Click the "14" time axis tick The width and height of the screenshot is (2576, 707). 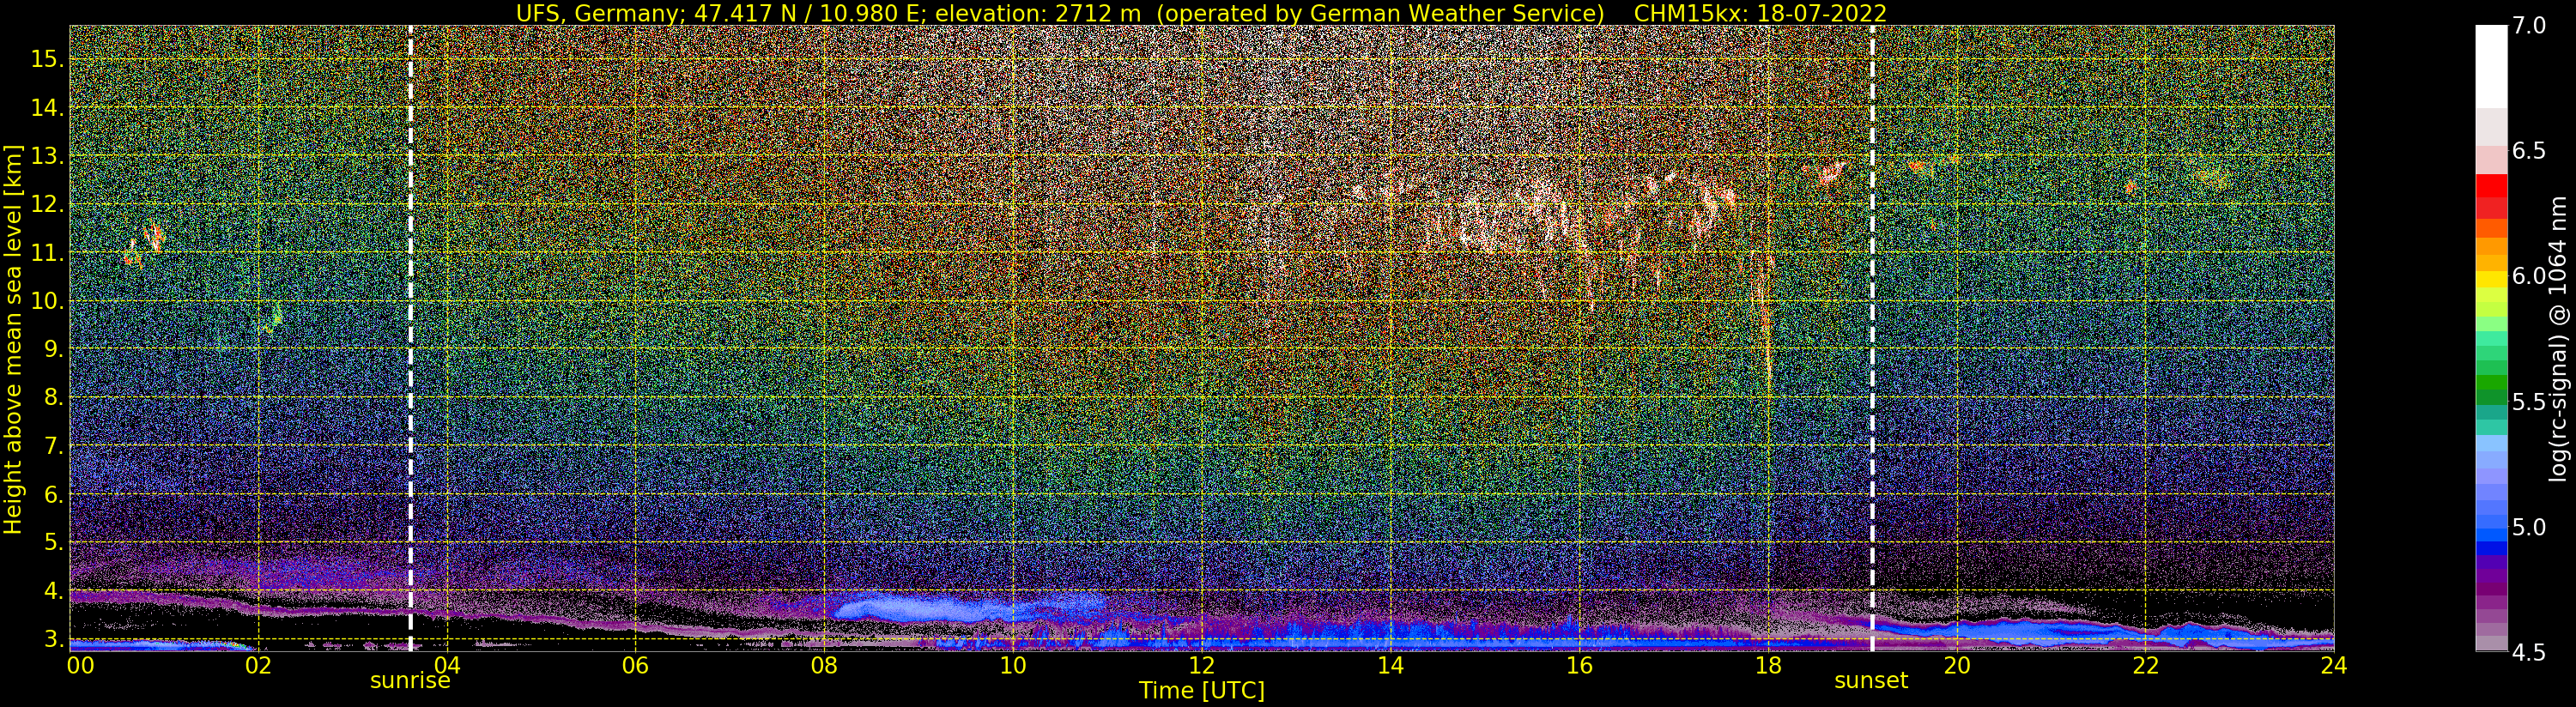tap(1390, 666)
